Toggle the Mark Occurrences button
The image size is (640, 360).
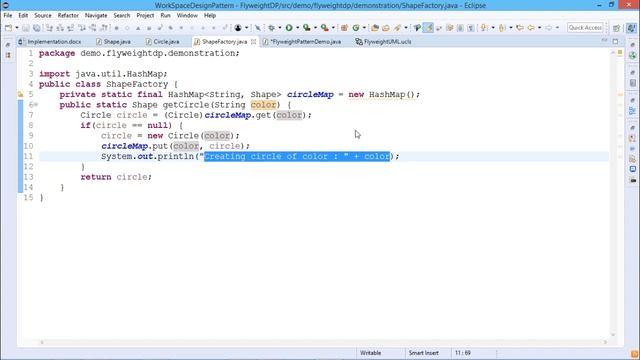tap(428, 28)
